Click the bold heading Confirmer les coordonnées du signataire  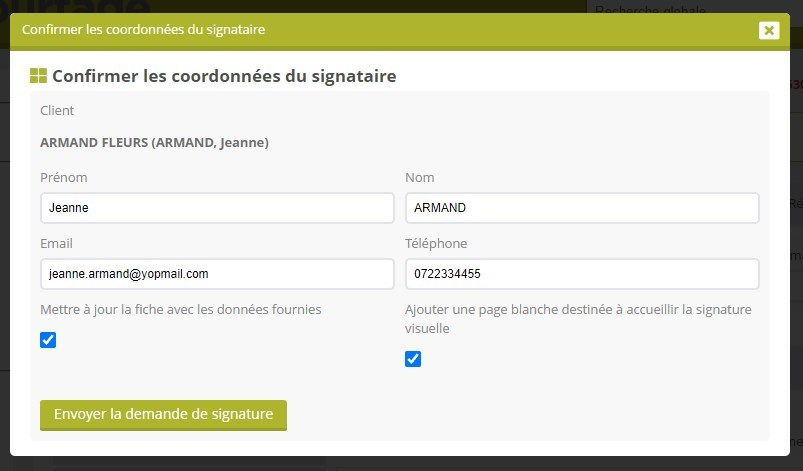224,76
